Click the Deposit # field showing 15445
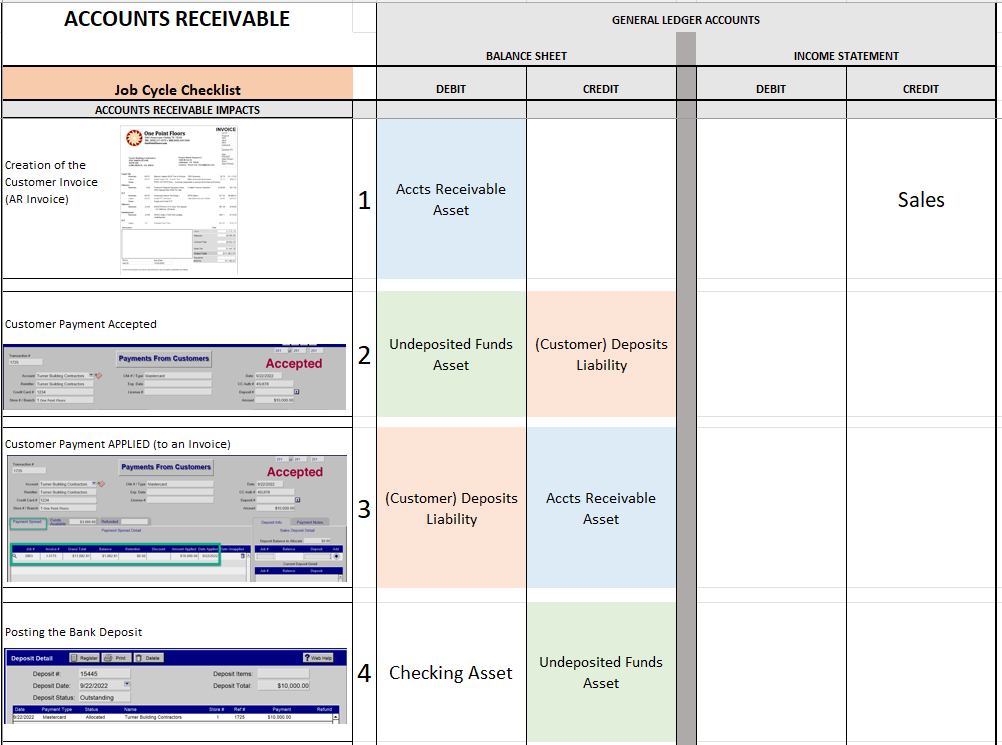Screen dimensions: 1002x745 coord(104,673)
